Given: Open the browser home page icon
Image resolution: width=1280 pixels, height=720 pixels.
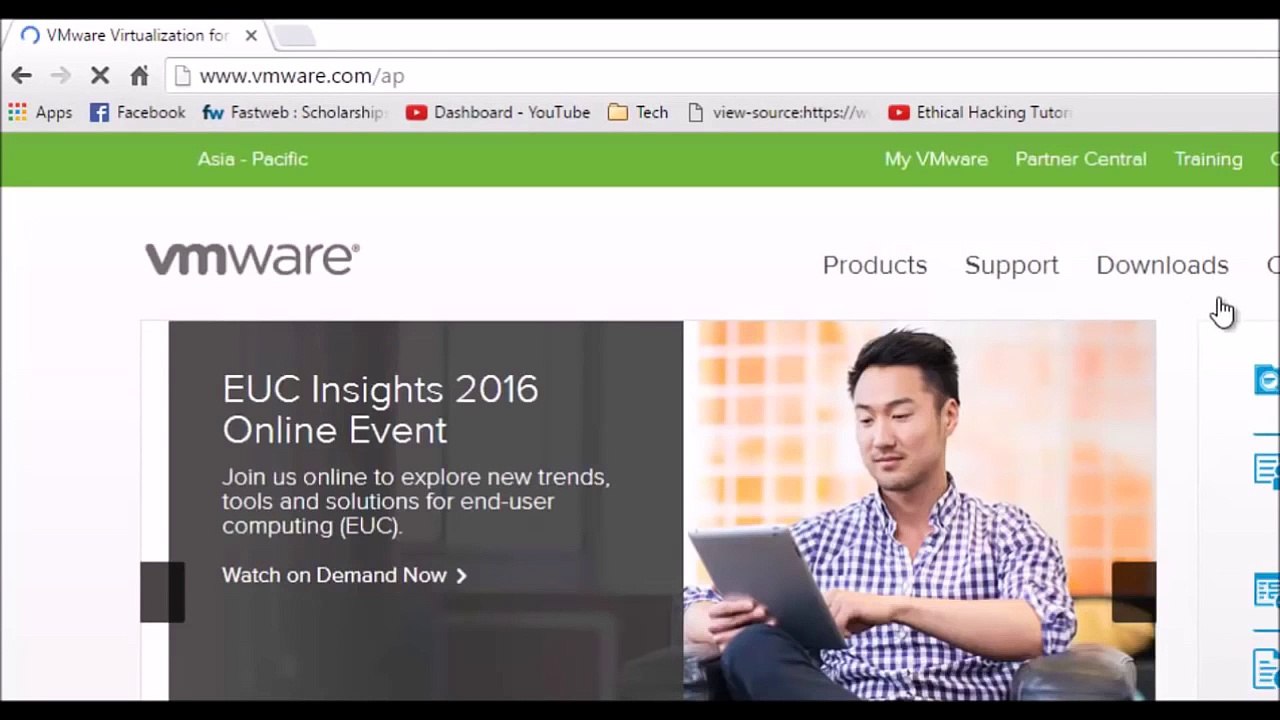Looking at the screenshot, I should click(139, 76).
